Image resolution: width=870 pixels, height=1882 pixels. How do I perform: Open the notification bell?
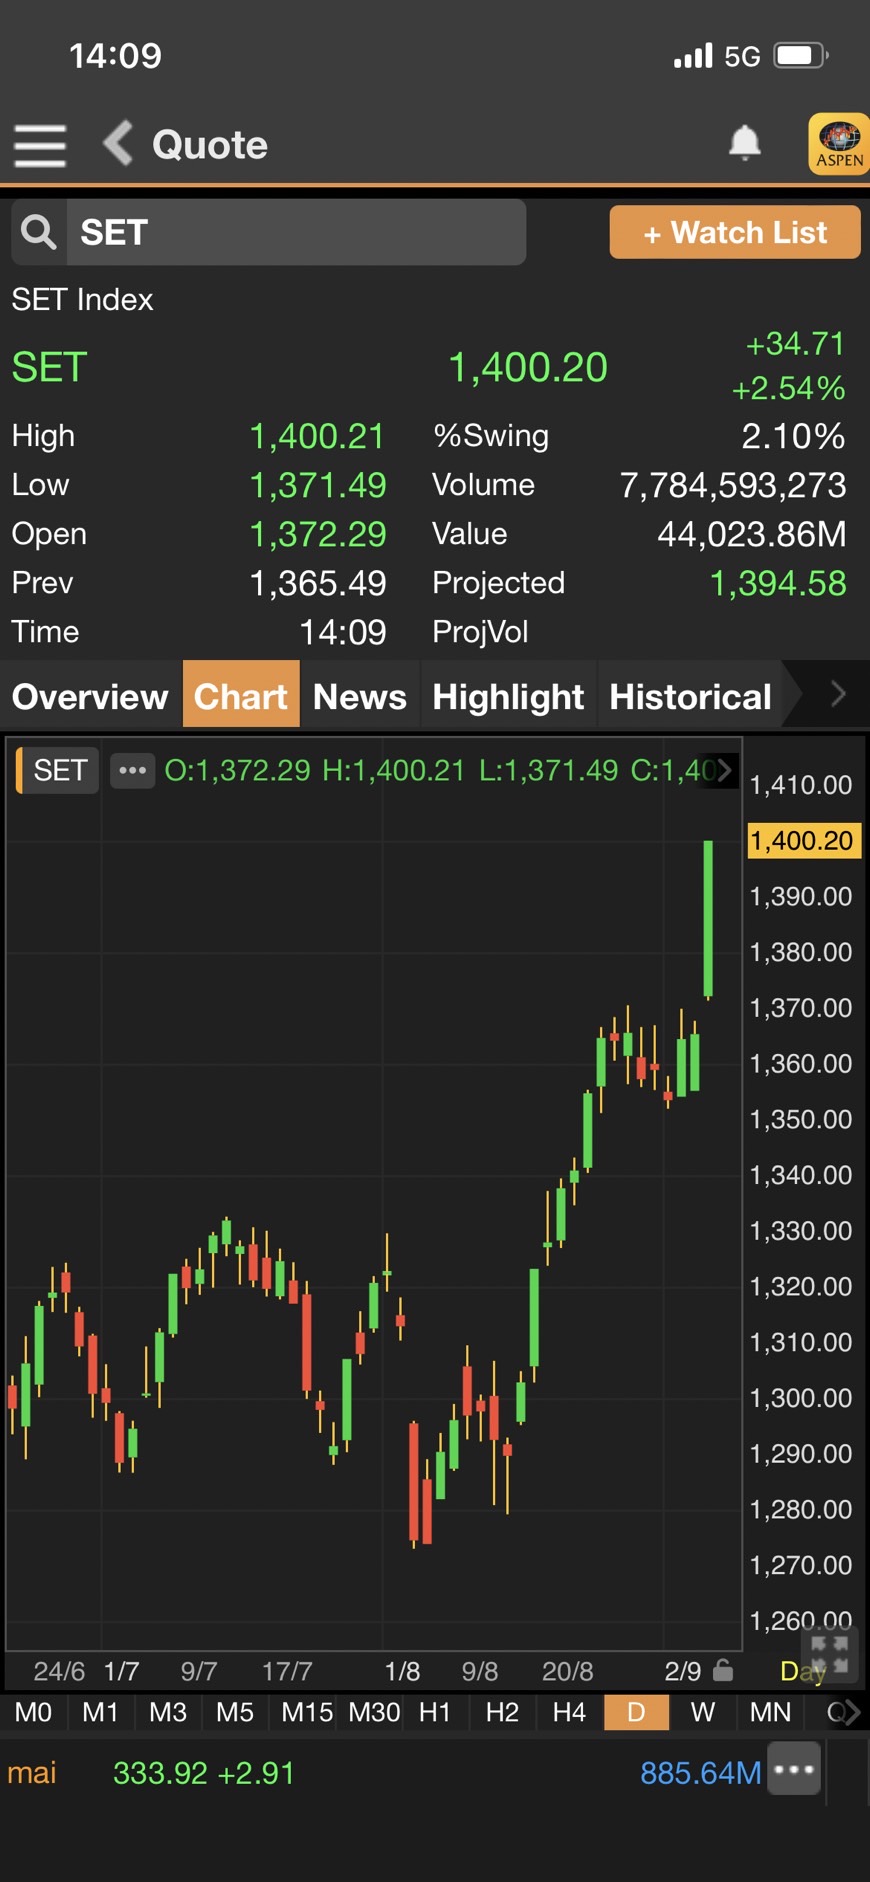pyautogui.click(x=744, y=144)
